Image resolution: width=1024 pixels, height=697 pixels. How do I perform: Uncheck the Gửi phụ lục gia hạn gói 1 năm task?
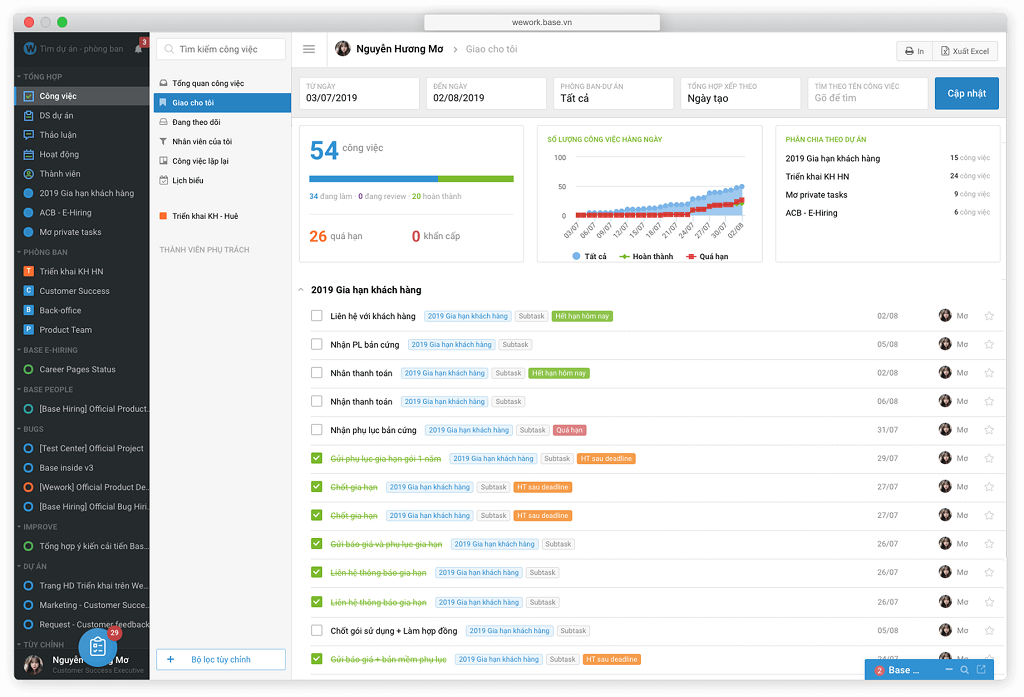click(x=317, y=459)
